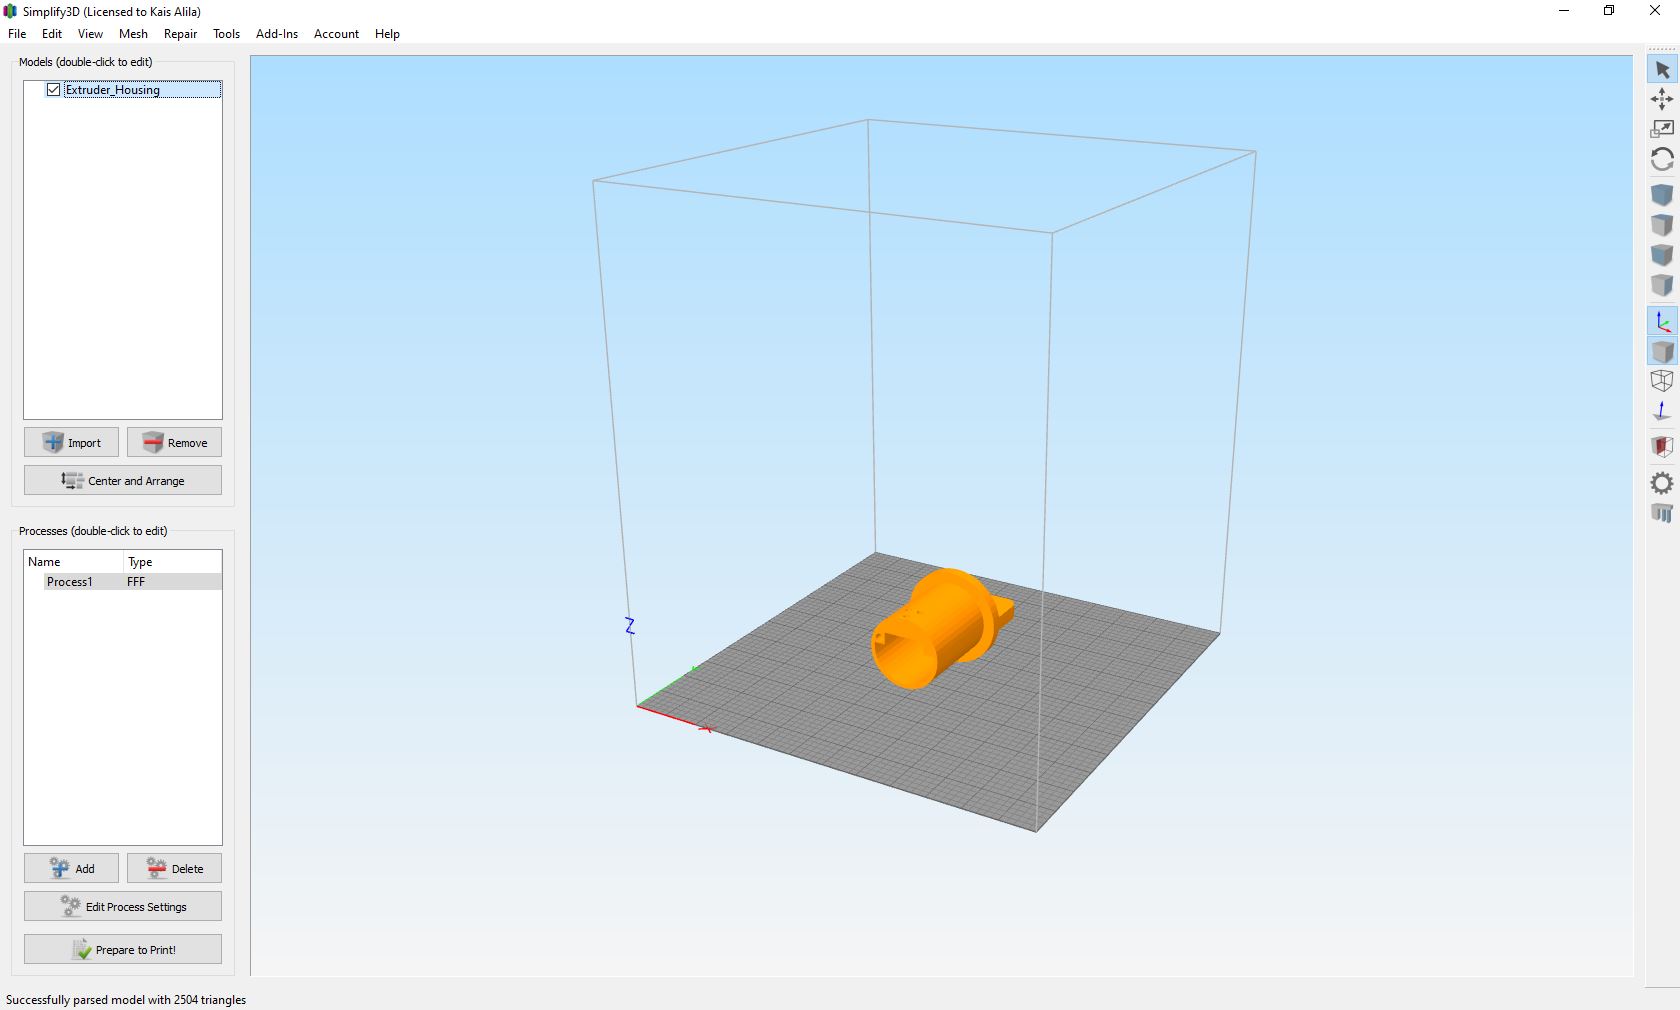
Task: Open the Edit menu
Action: (x=52, y=34)
